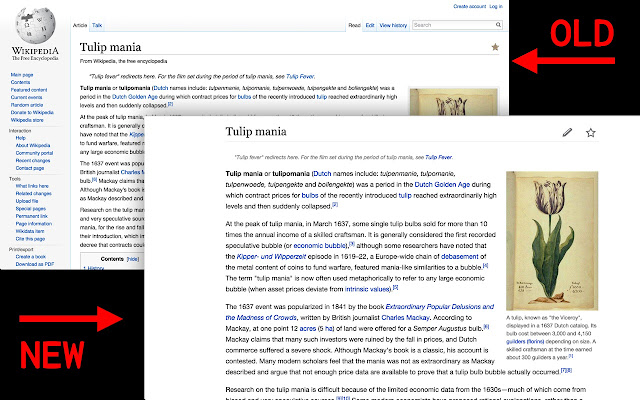This screenshot has width=640, height=400.
Task: Click the Log in link
Action: (x=496, y=6)
